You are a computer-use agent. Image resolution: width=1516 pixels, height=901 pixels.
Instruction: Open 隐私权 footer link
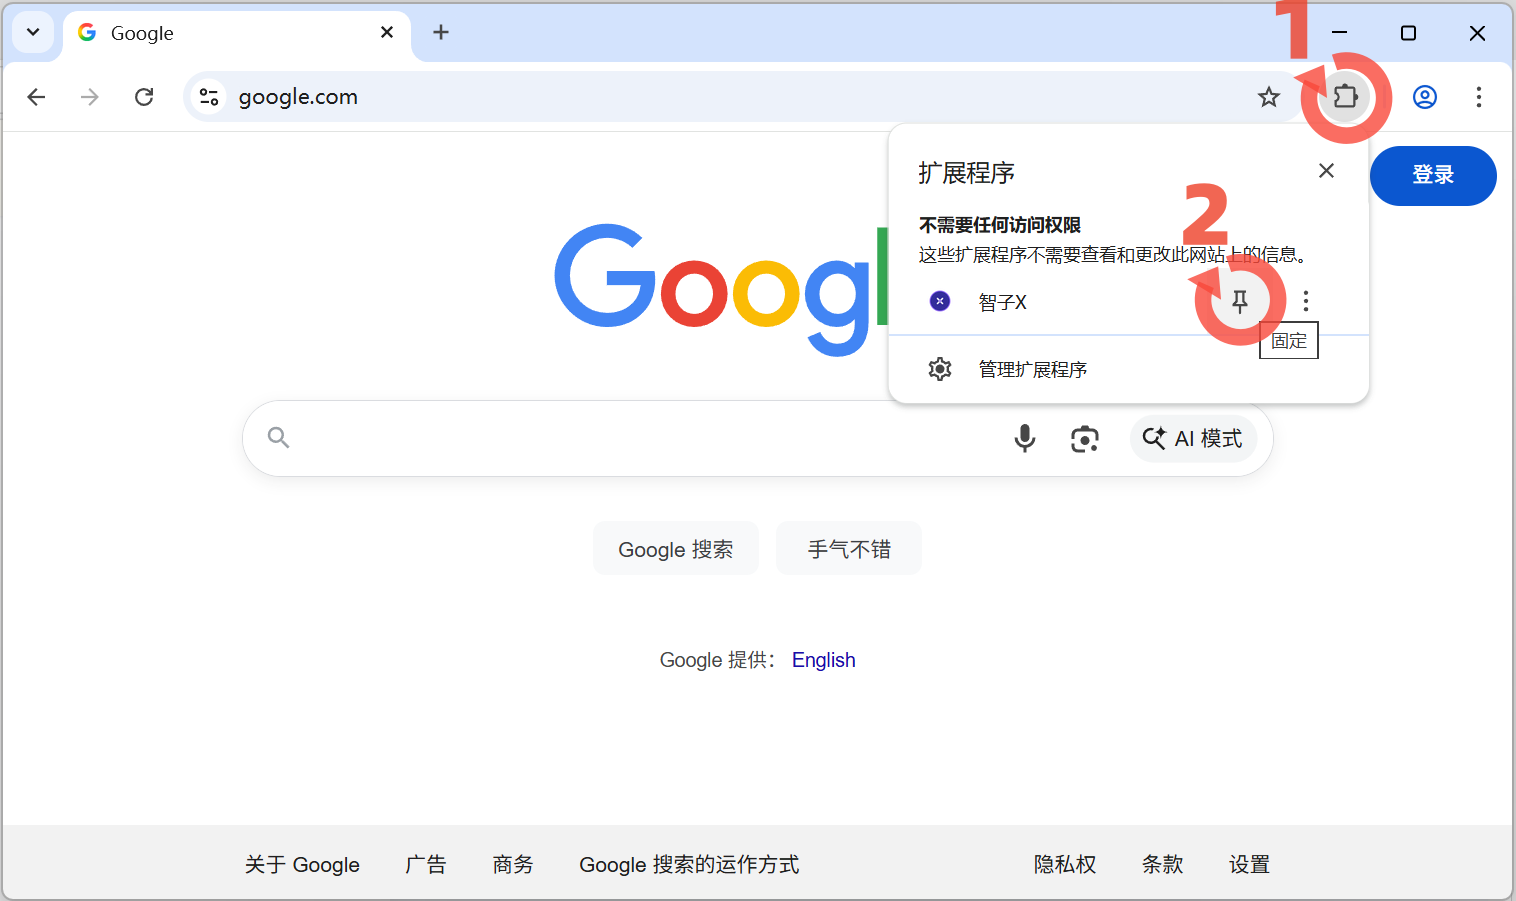coord(1065,864)
